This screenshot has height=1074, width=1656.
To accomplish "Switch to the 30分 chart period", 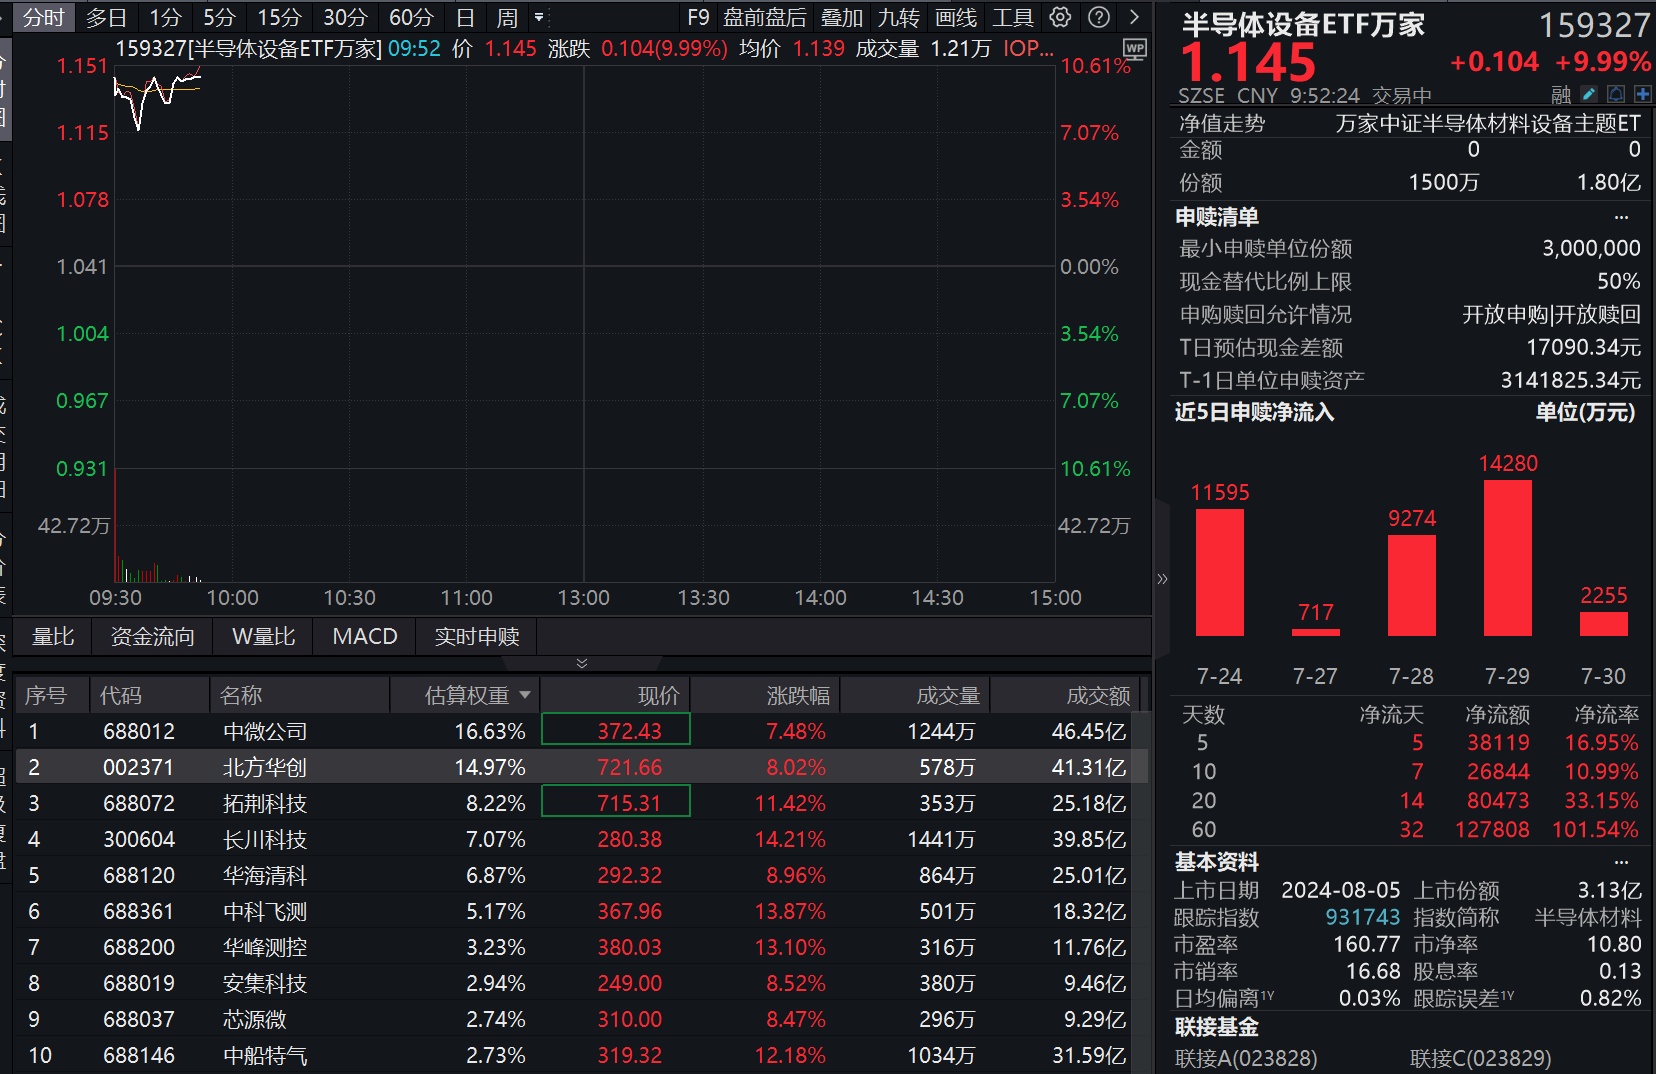I will [x=345, y=17].
